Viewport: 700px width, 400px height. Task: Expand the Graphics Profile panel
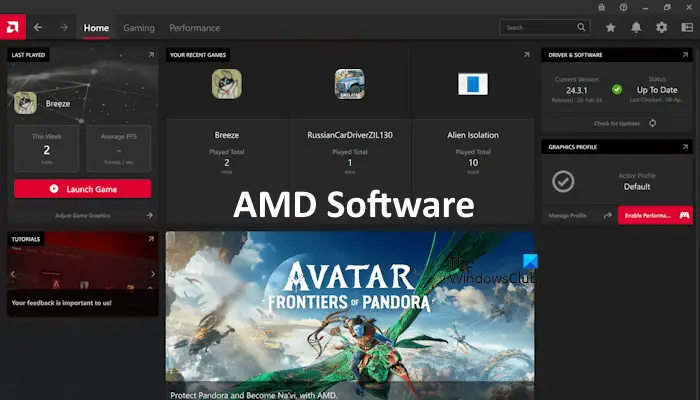click(x=685, y=146)
